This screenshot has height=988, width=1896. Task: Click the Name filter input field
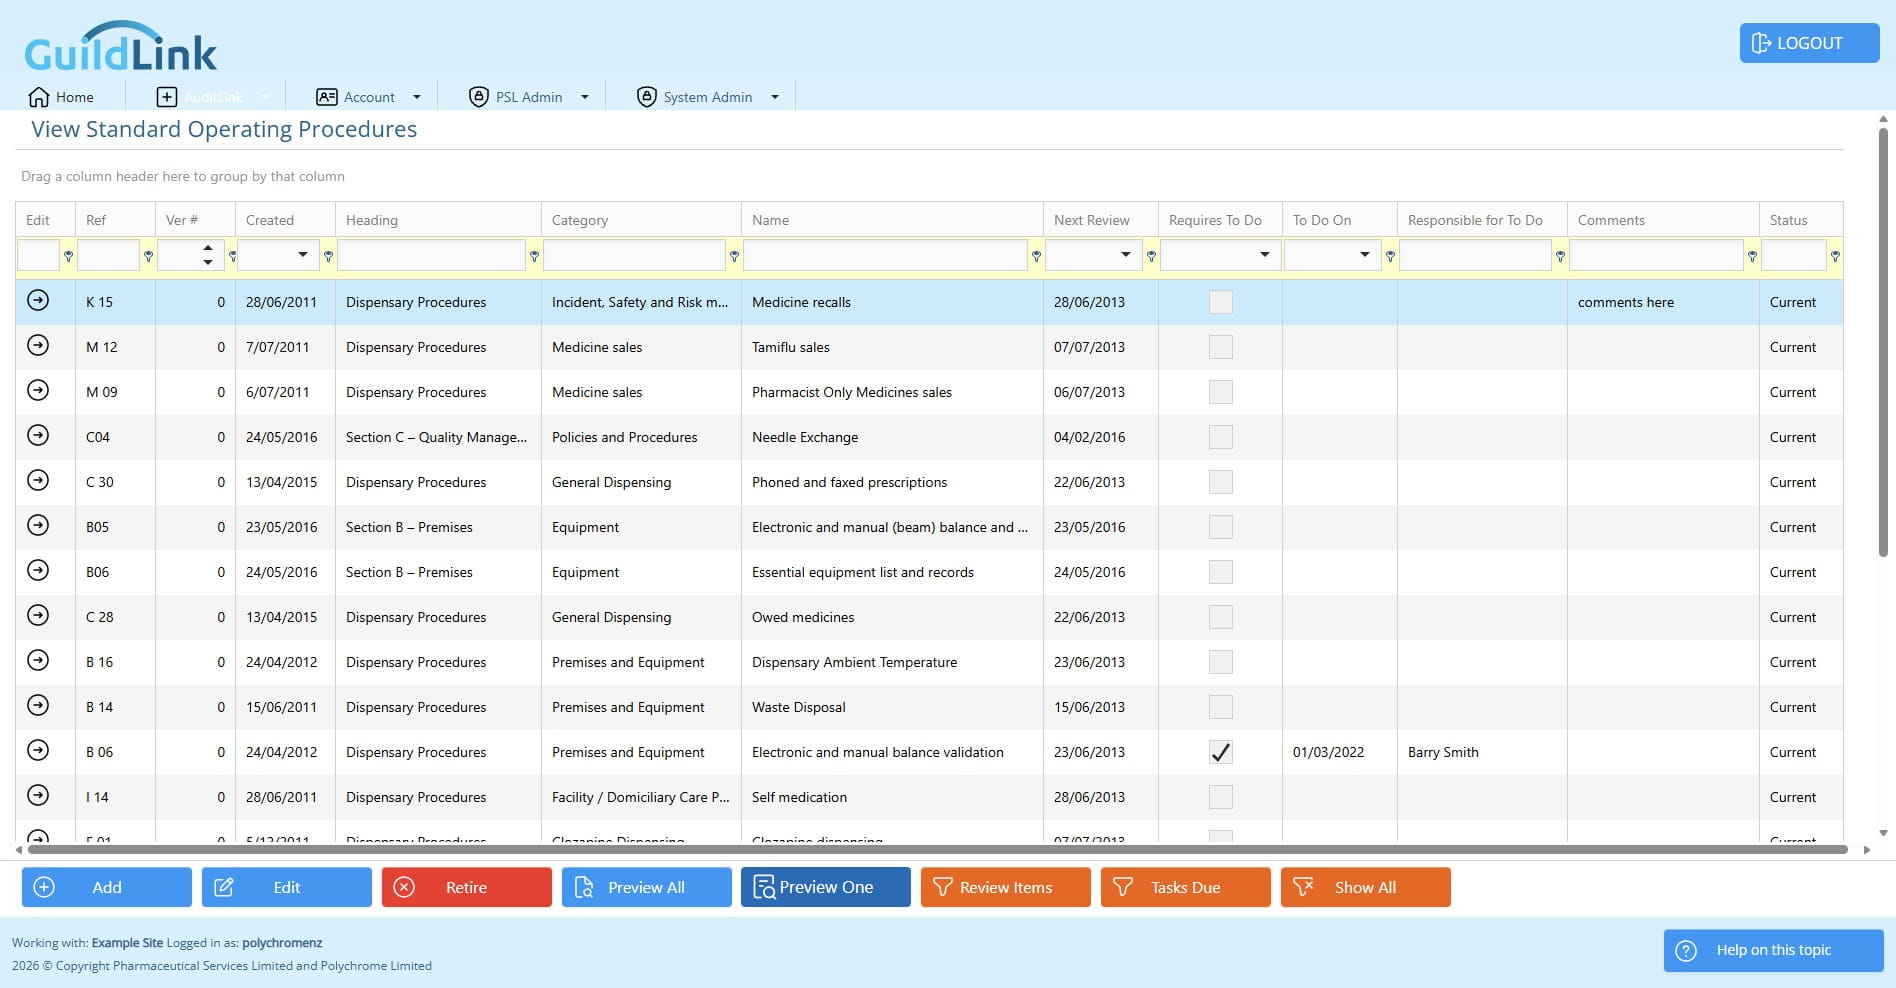886,255
